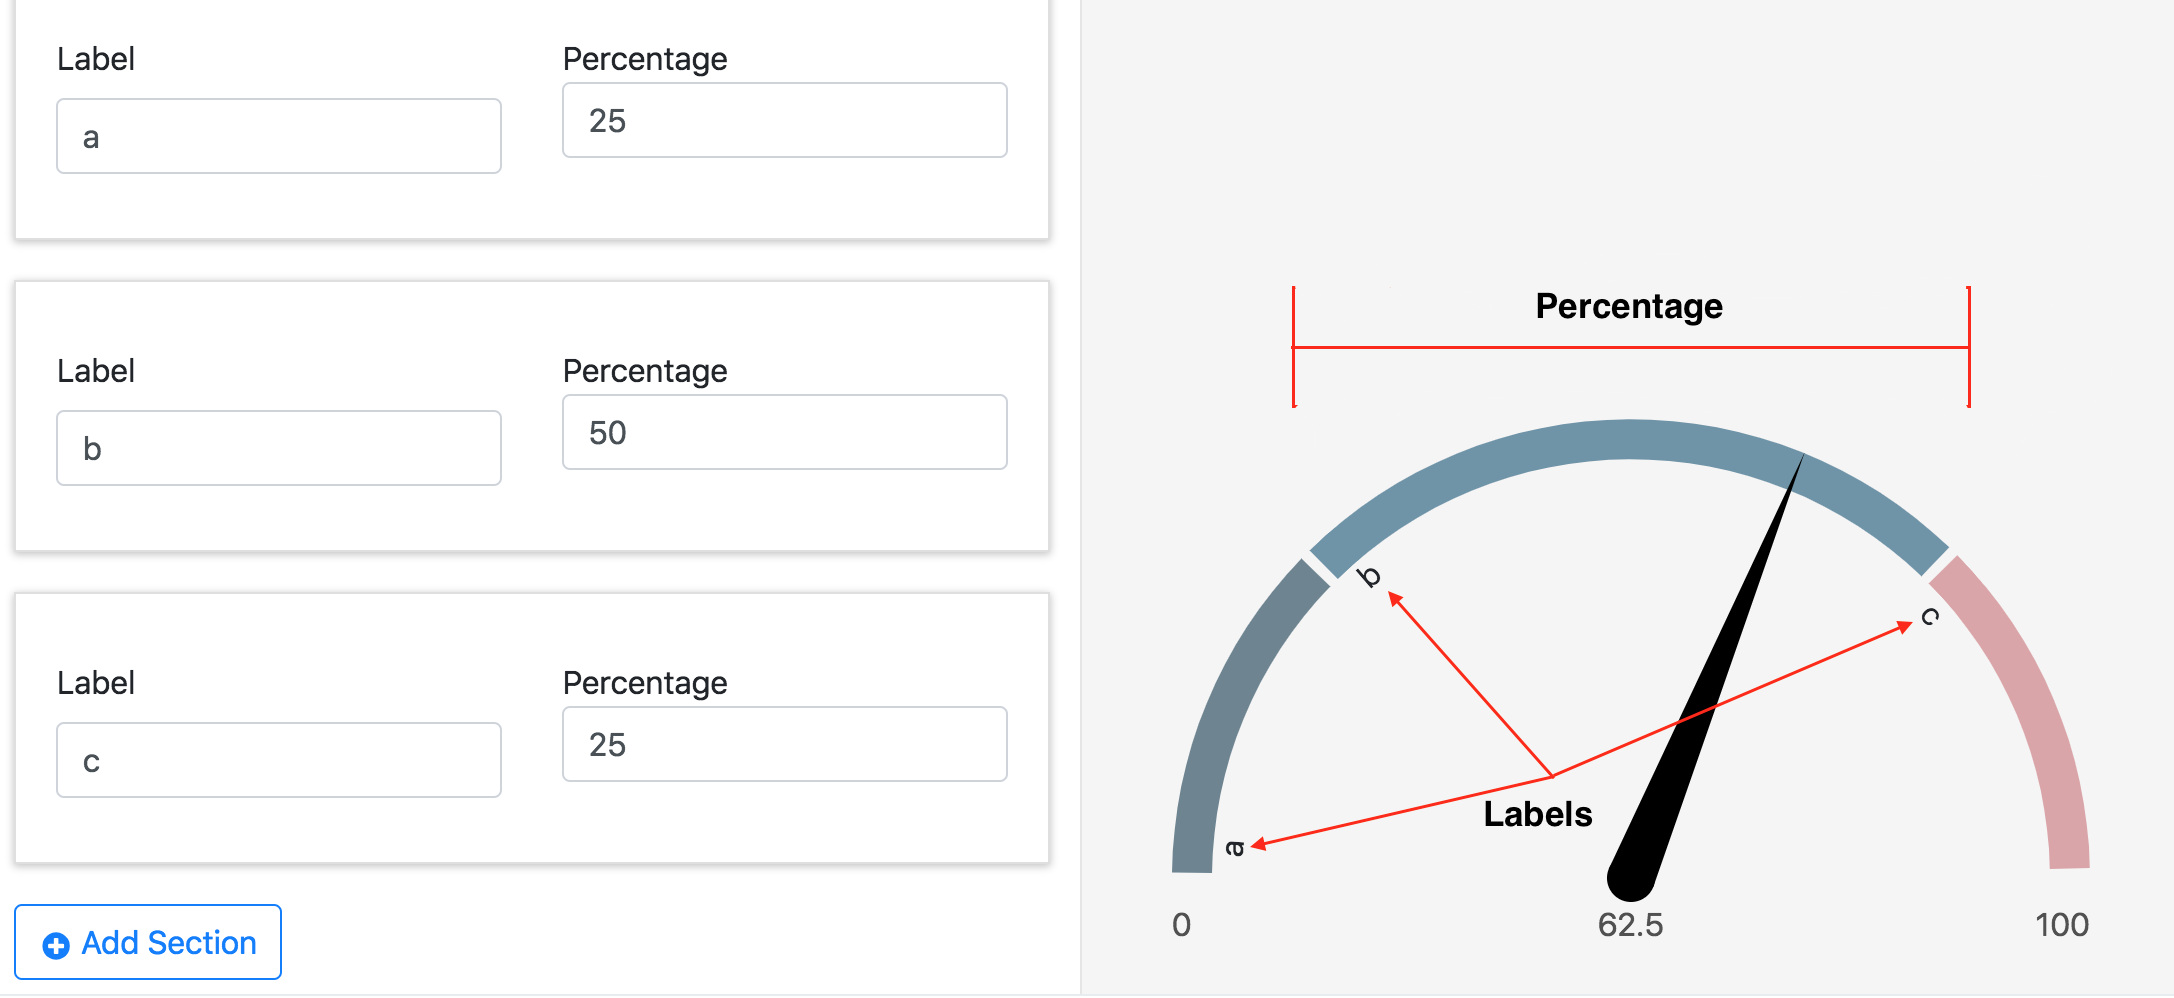Click the blue gauge segment 'b'

pyautogui.click(x=1630, y=440)
